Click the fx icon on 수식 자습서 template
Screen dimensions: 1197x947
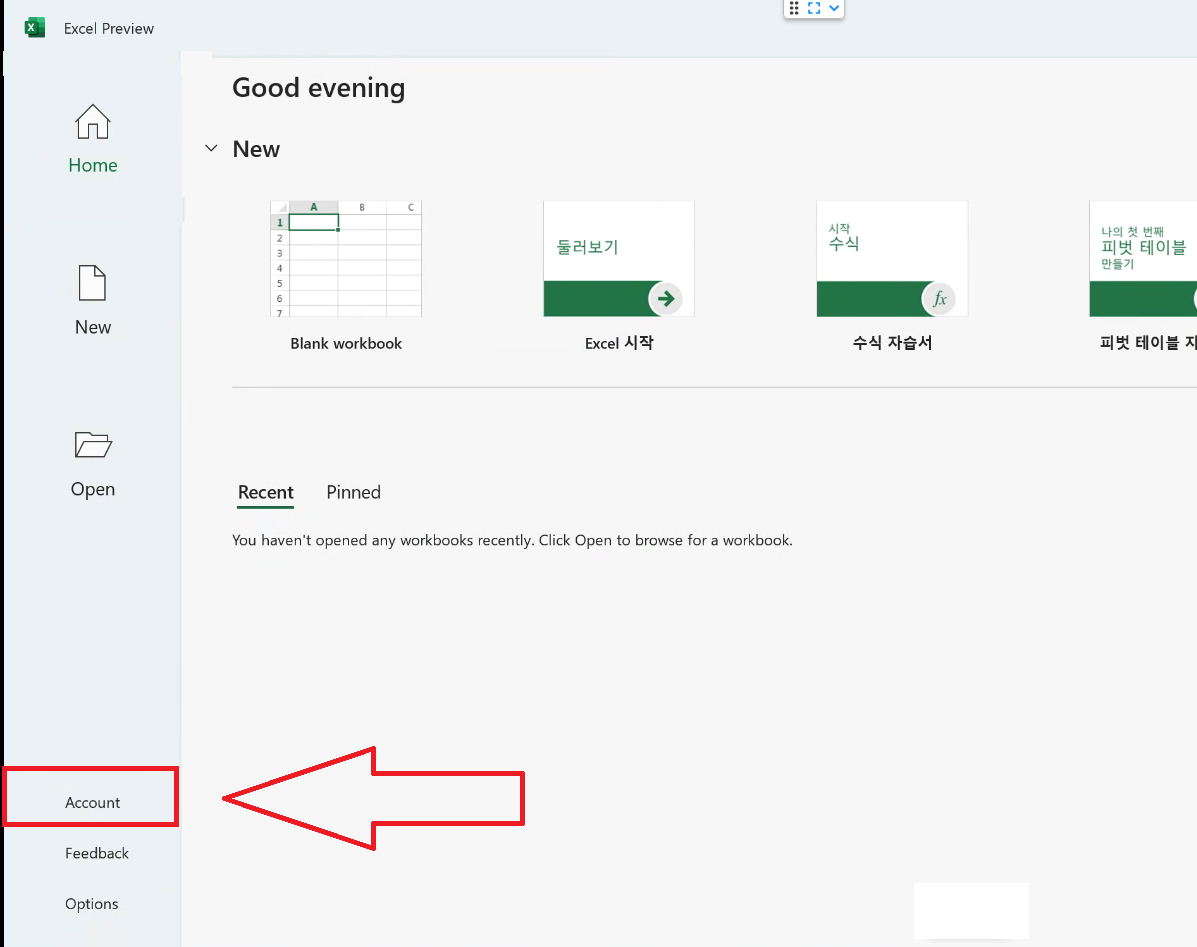tap(939, 298)
